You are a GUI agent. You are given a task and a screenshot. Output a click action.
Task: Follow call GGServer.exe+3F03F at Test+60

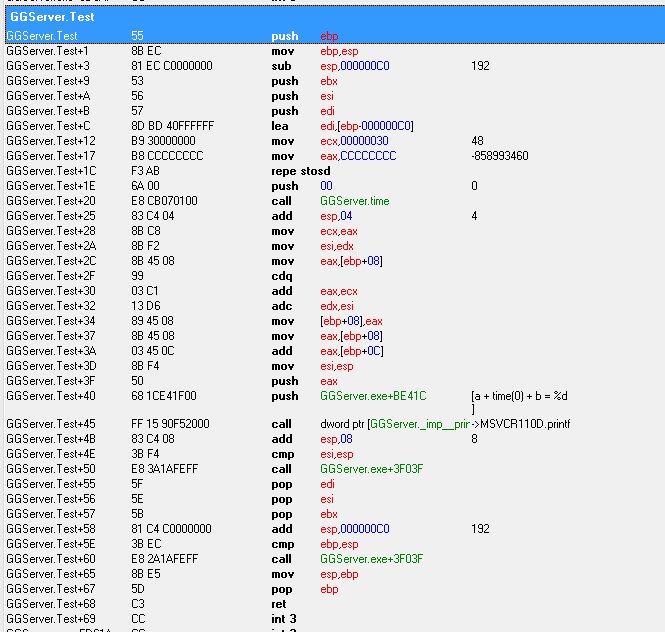pyautogui.click(x=372, y=559)
